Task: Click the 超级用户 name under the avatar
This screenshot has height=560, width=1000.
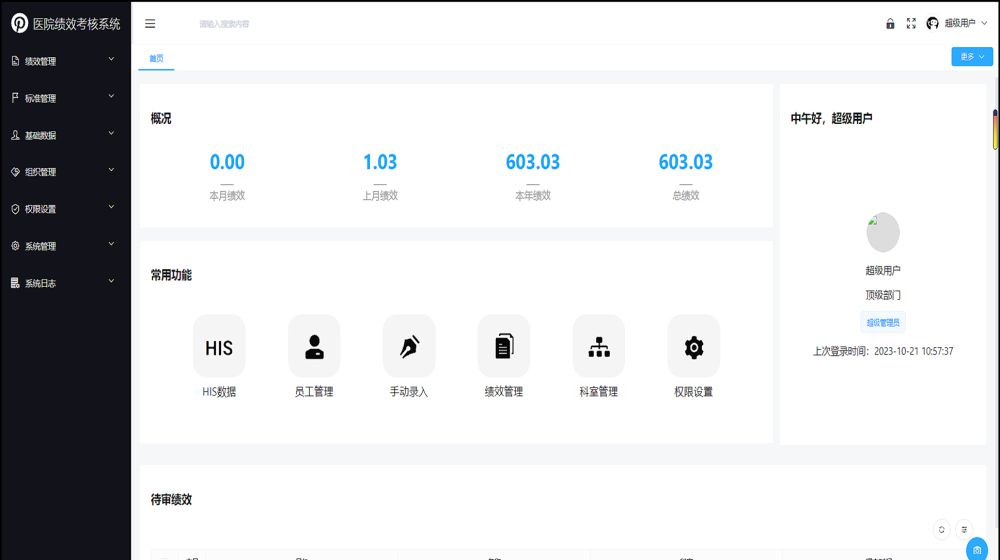Action: tap(883, 270)
